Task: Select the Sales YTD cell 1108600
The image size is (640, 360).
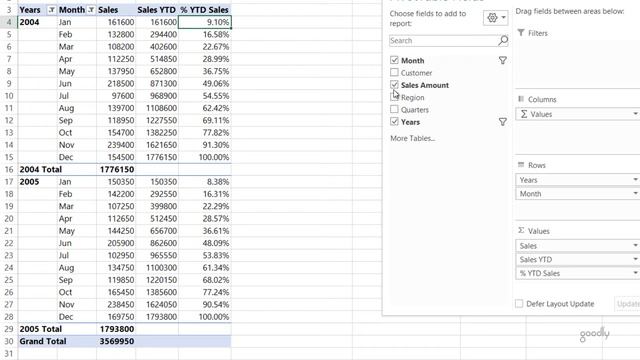Action: tap(157, 108)
